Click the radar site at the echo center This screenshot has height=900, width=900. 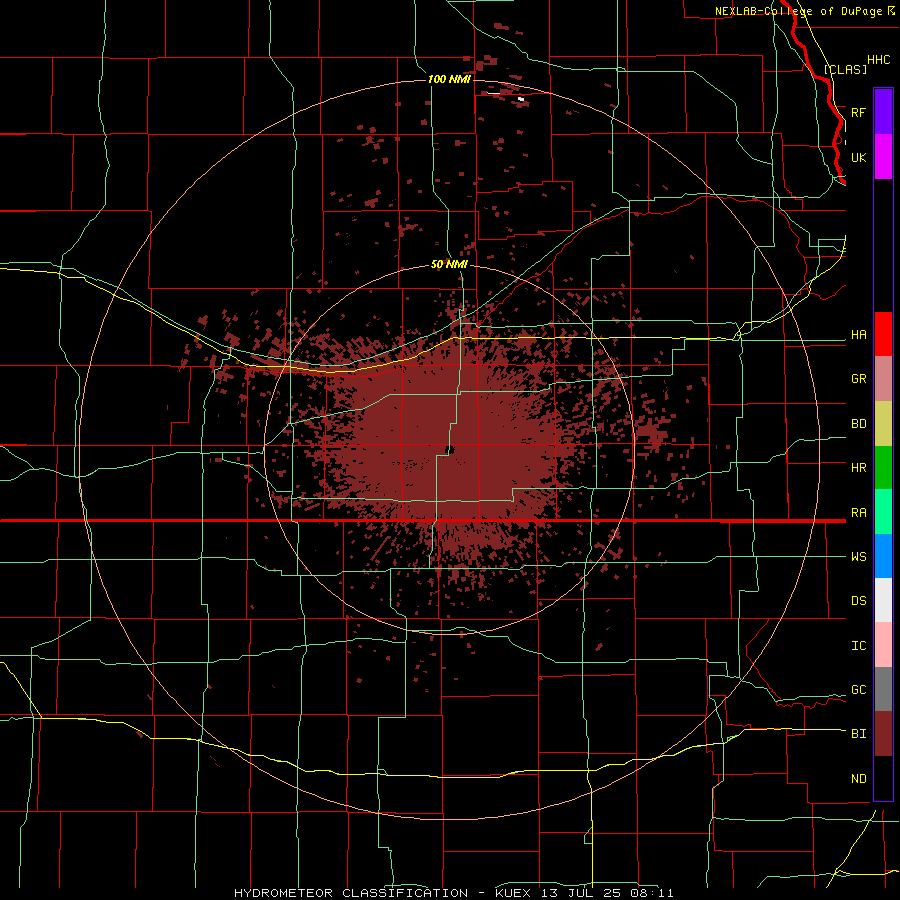tap(450, 450)
